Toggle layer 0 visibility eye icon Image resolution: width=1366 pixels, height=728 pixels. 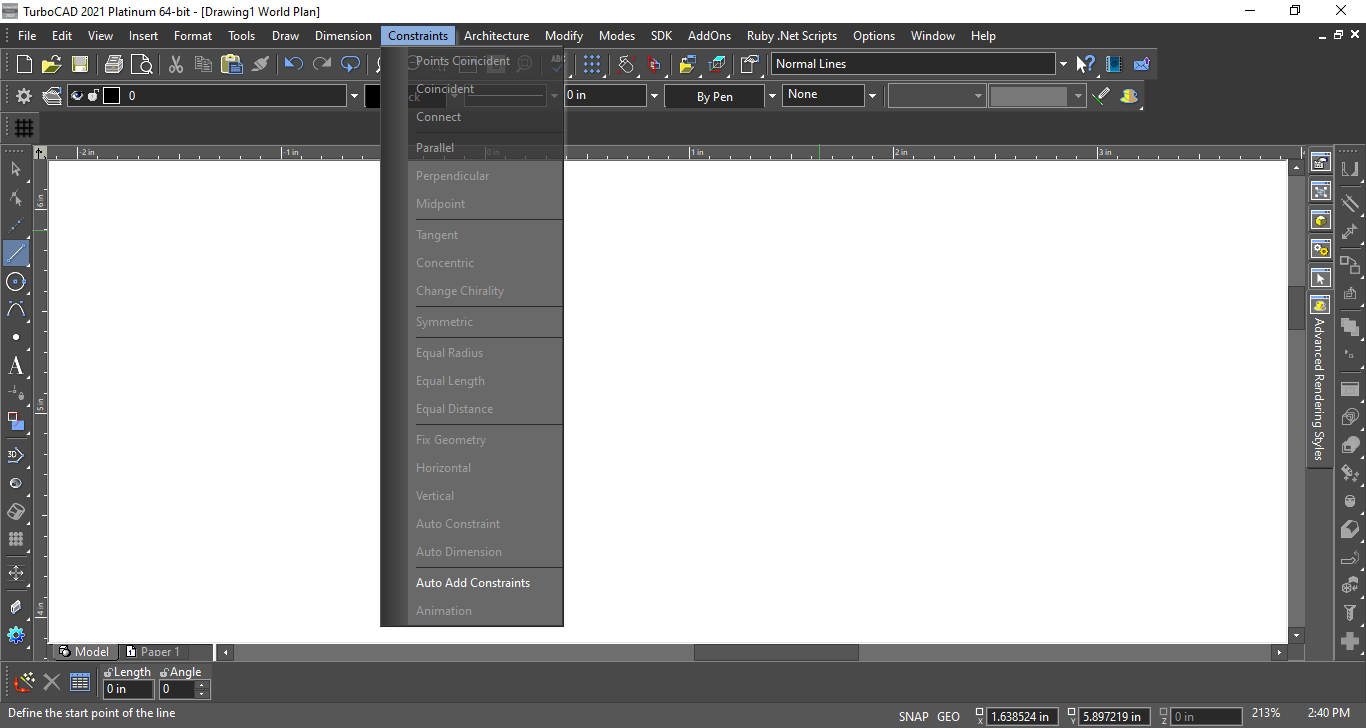point(77,96)
